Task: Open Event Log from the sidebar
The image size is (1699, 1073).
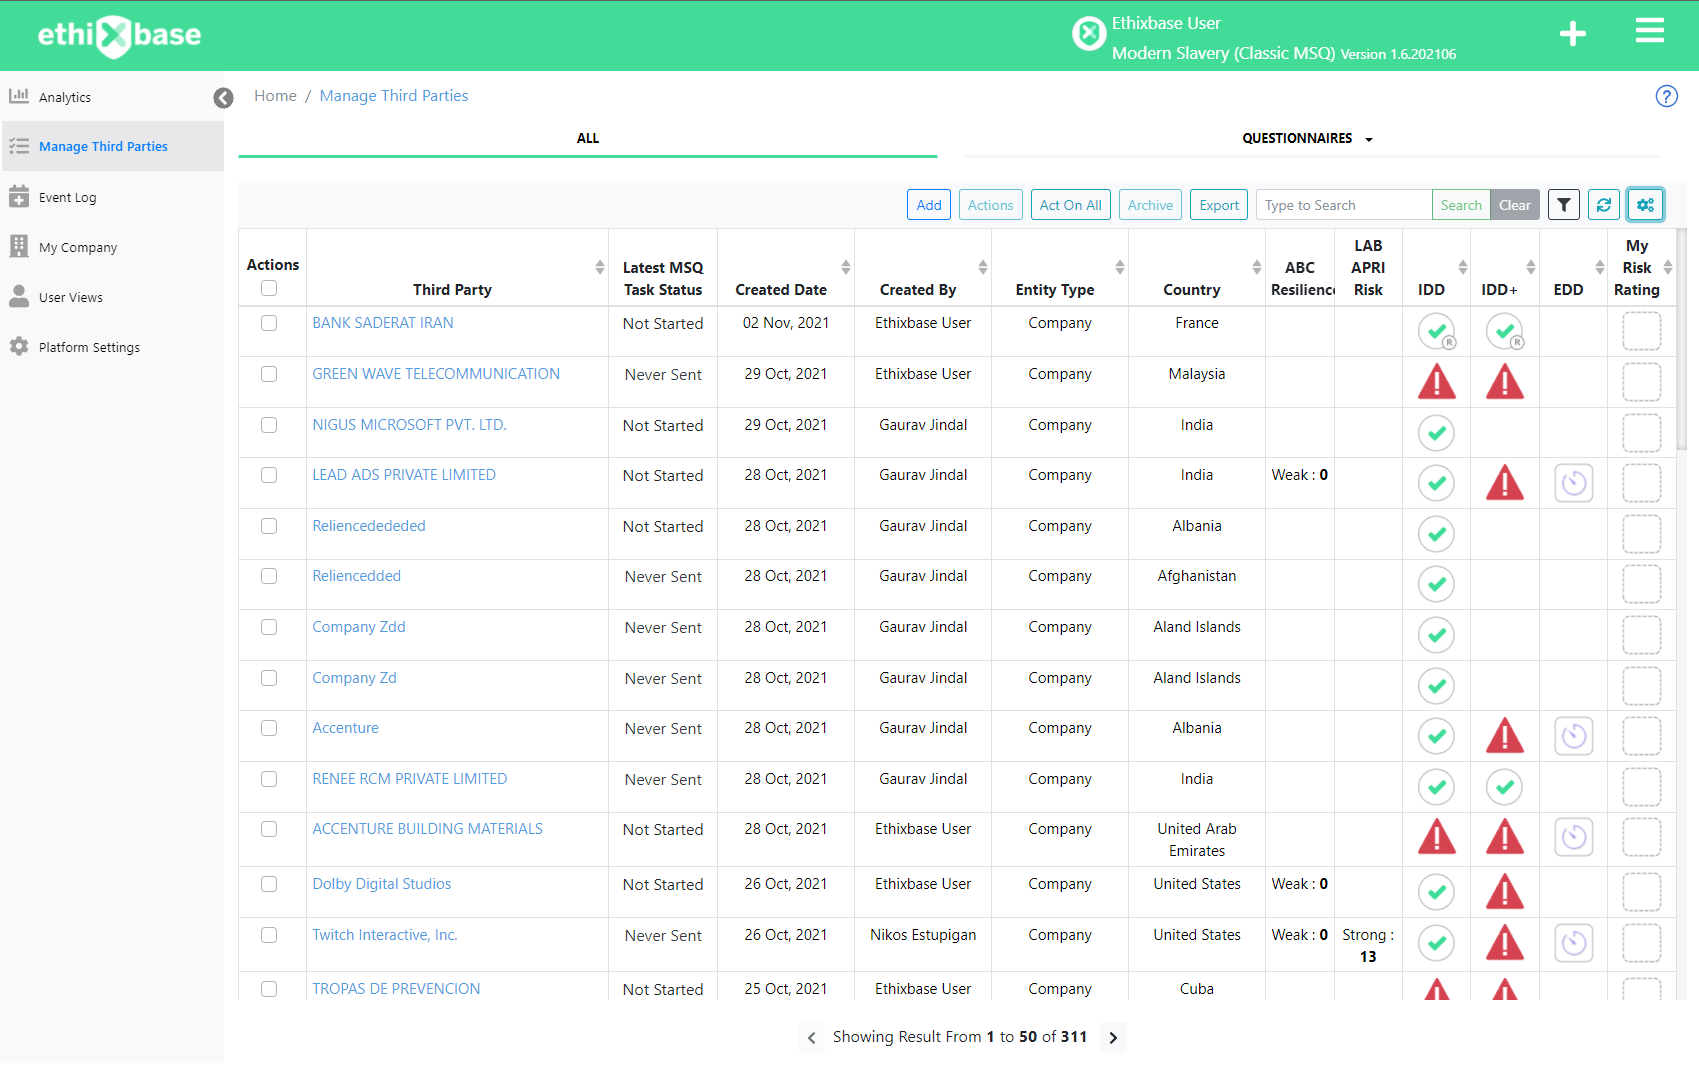Action: pyautogui.click(x=68, y=197)
